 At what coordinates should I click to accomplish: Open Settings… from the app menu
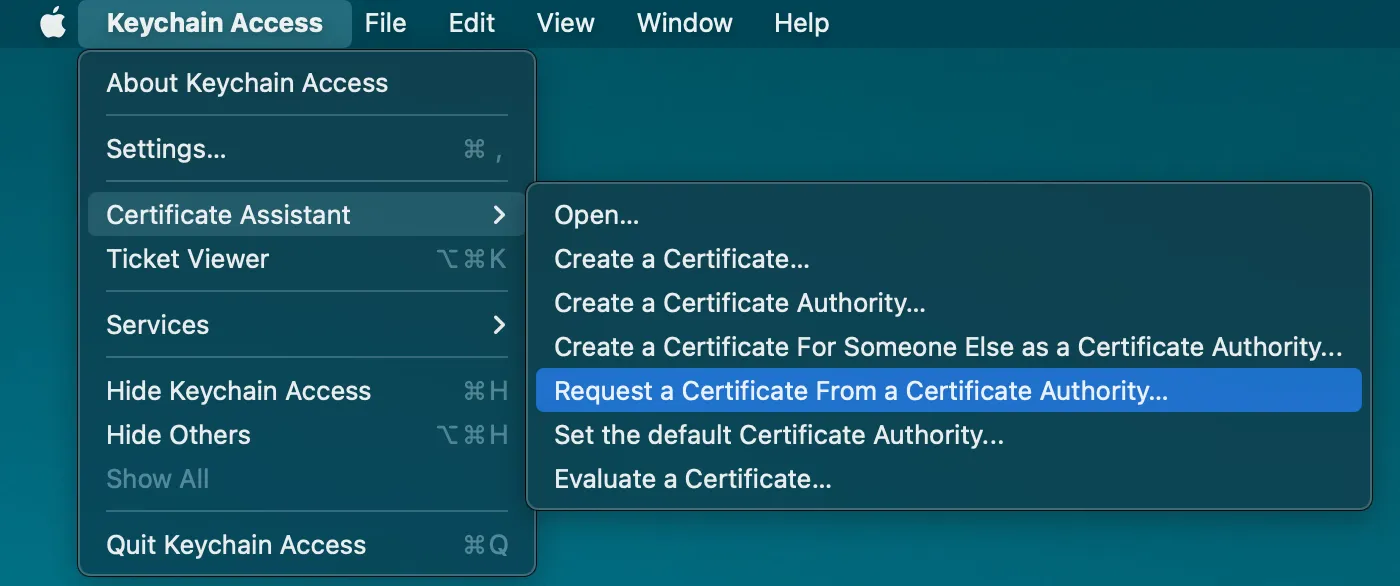[x=307, y=149]
